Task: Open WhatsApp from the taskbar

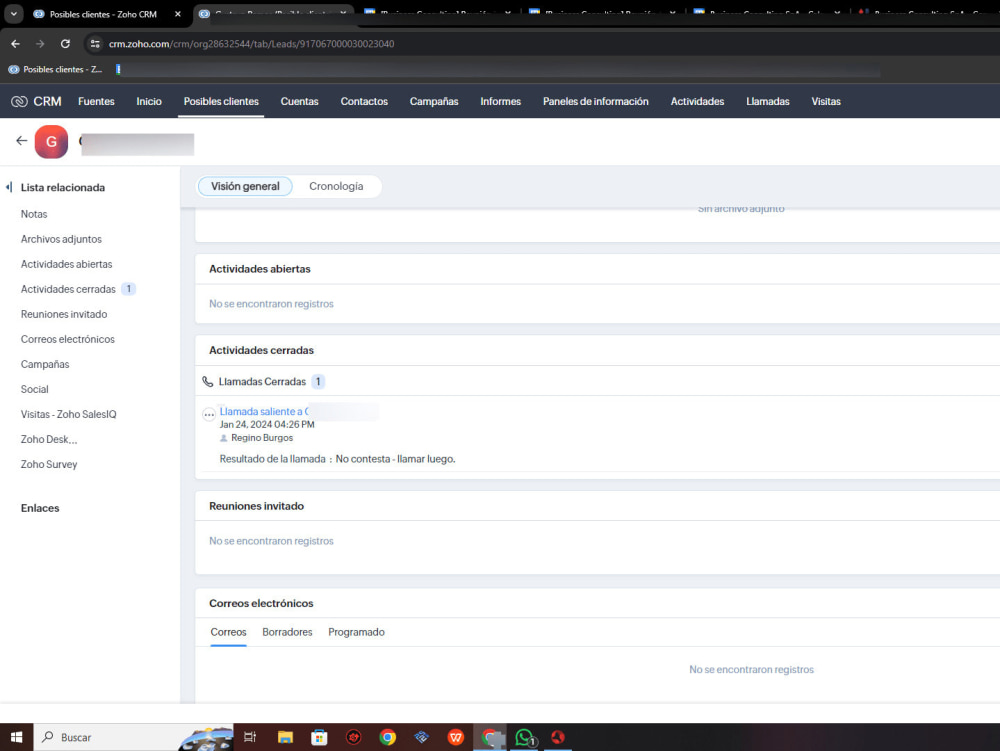Action: [524, 738]
